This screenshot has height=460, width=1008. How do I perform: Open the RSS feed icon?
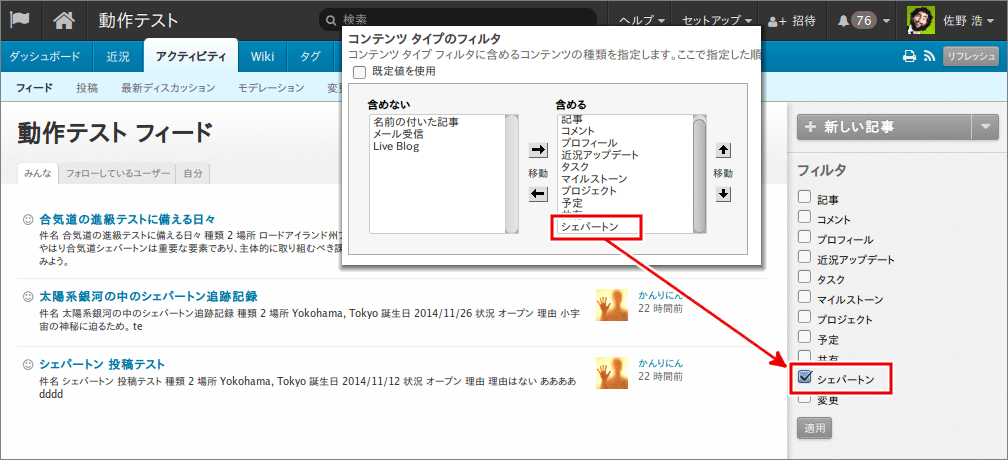[x=928, y=57]
